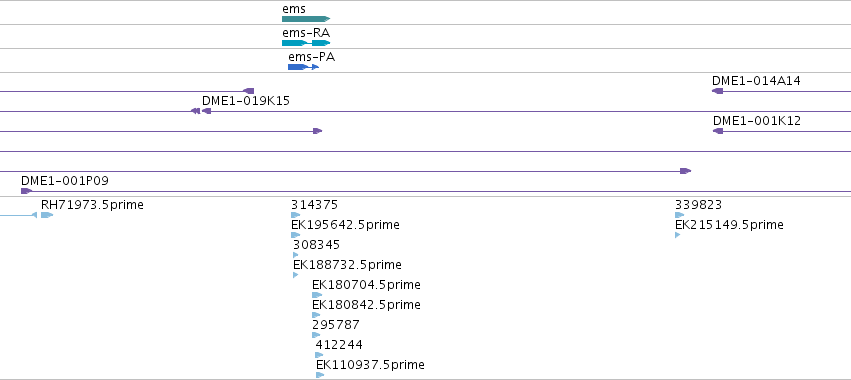Viewport: 851px width, 380px height.
Task: Select the ems gene arrow glyph
Action: click(306, 19)
